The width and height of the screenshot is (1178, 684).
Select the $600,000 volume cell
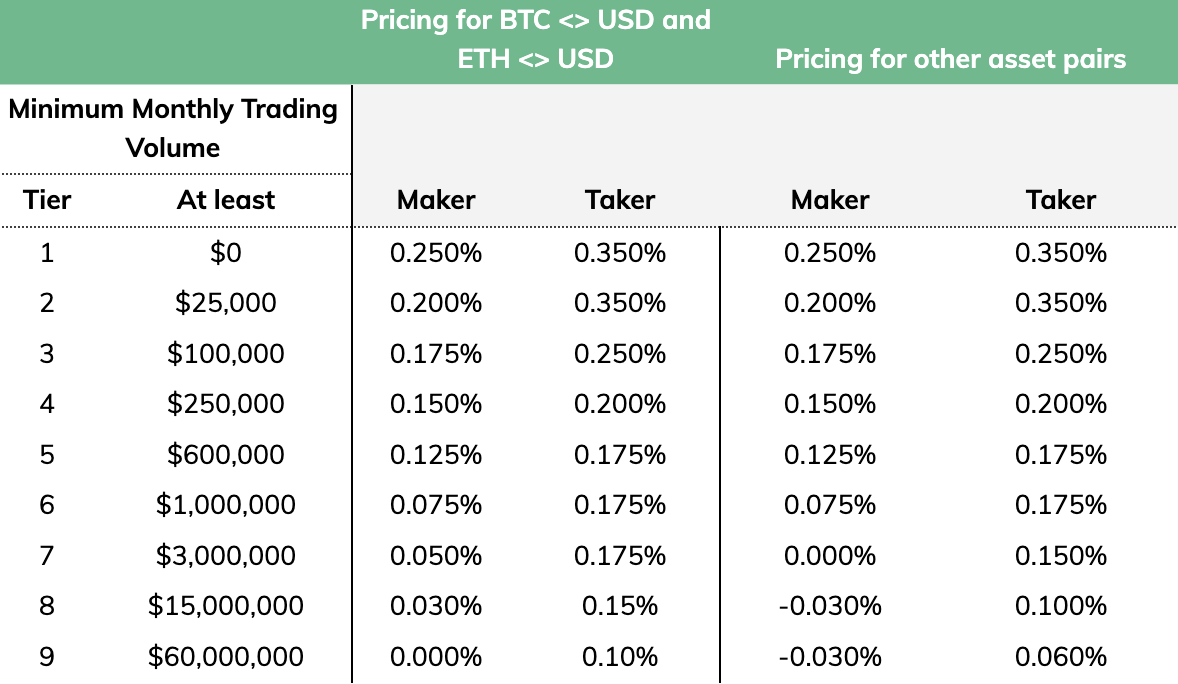click(225, 454)
